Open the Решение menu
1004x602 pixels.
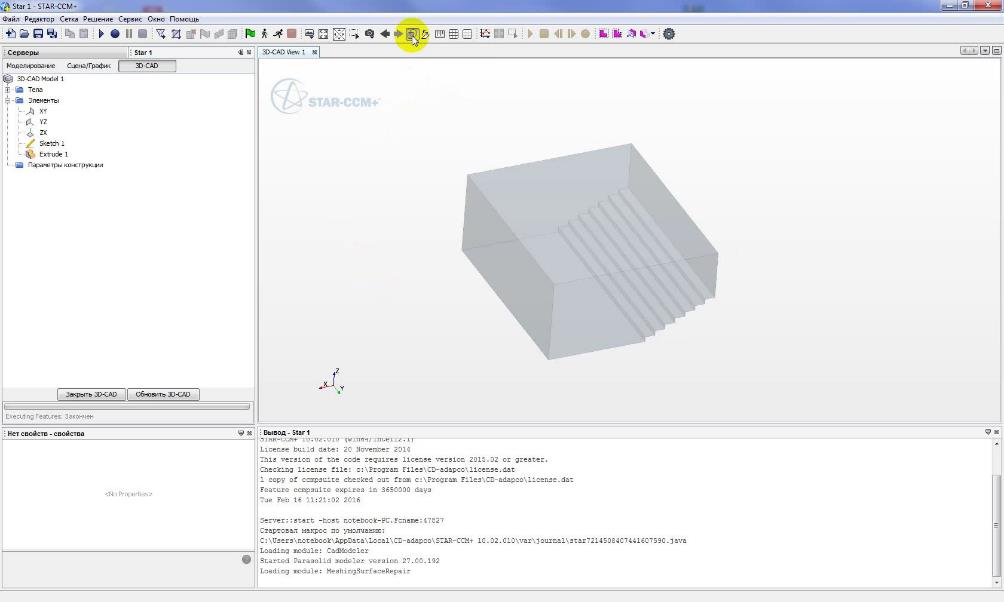(98, 19)
